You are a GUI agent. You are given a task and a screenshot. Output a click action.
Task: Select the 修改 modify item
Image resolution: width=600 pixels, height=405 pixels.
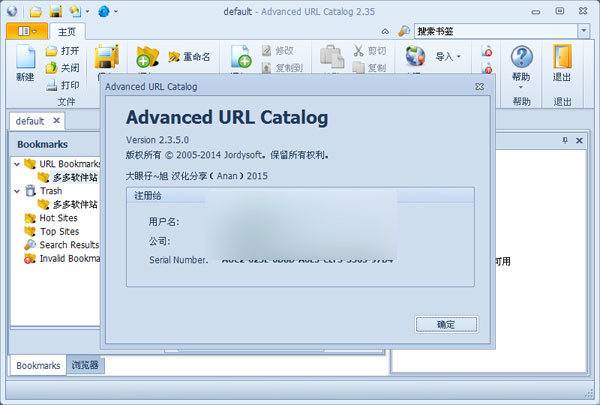pos(278,51)
